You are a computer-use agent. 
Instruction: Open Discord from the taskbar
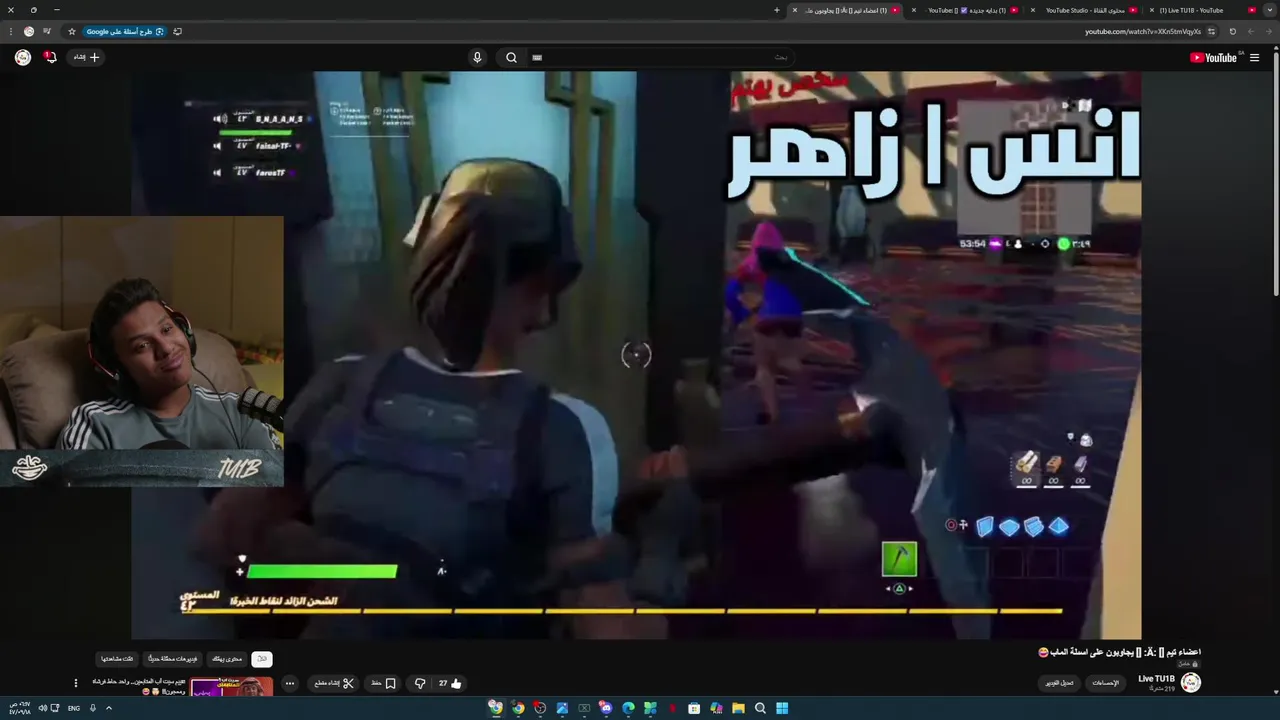click(606, 708)
